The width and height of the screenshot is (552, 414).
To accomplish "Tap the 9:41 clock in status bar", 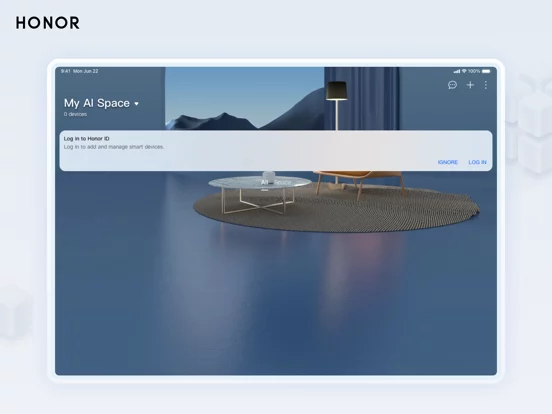I will pos(66,71).
